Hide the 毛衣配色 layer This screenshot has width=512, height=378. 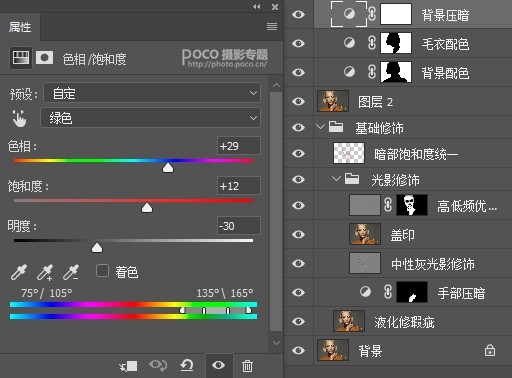click(298, 43)
